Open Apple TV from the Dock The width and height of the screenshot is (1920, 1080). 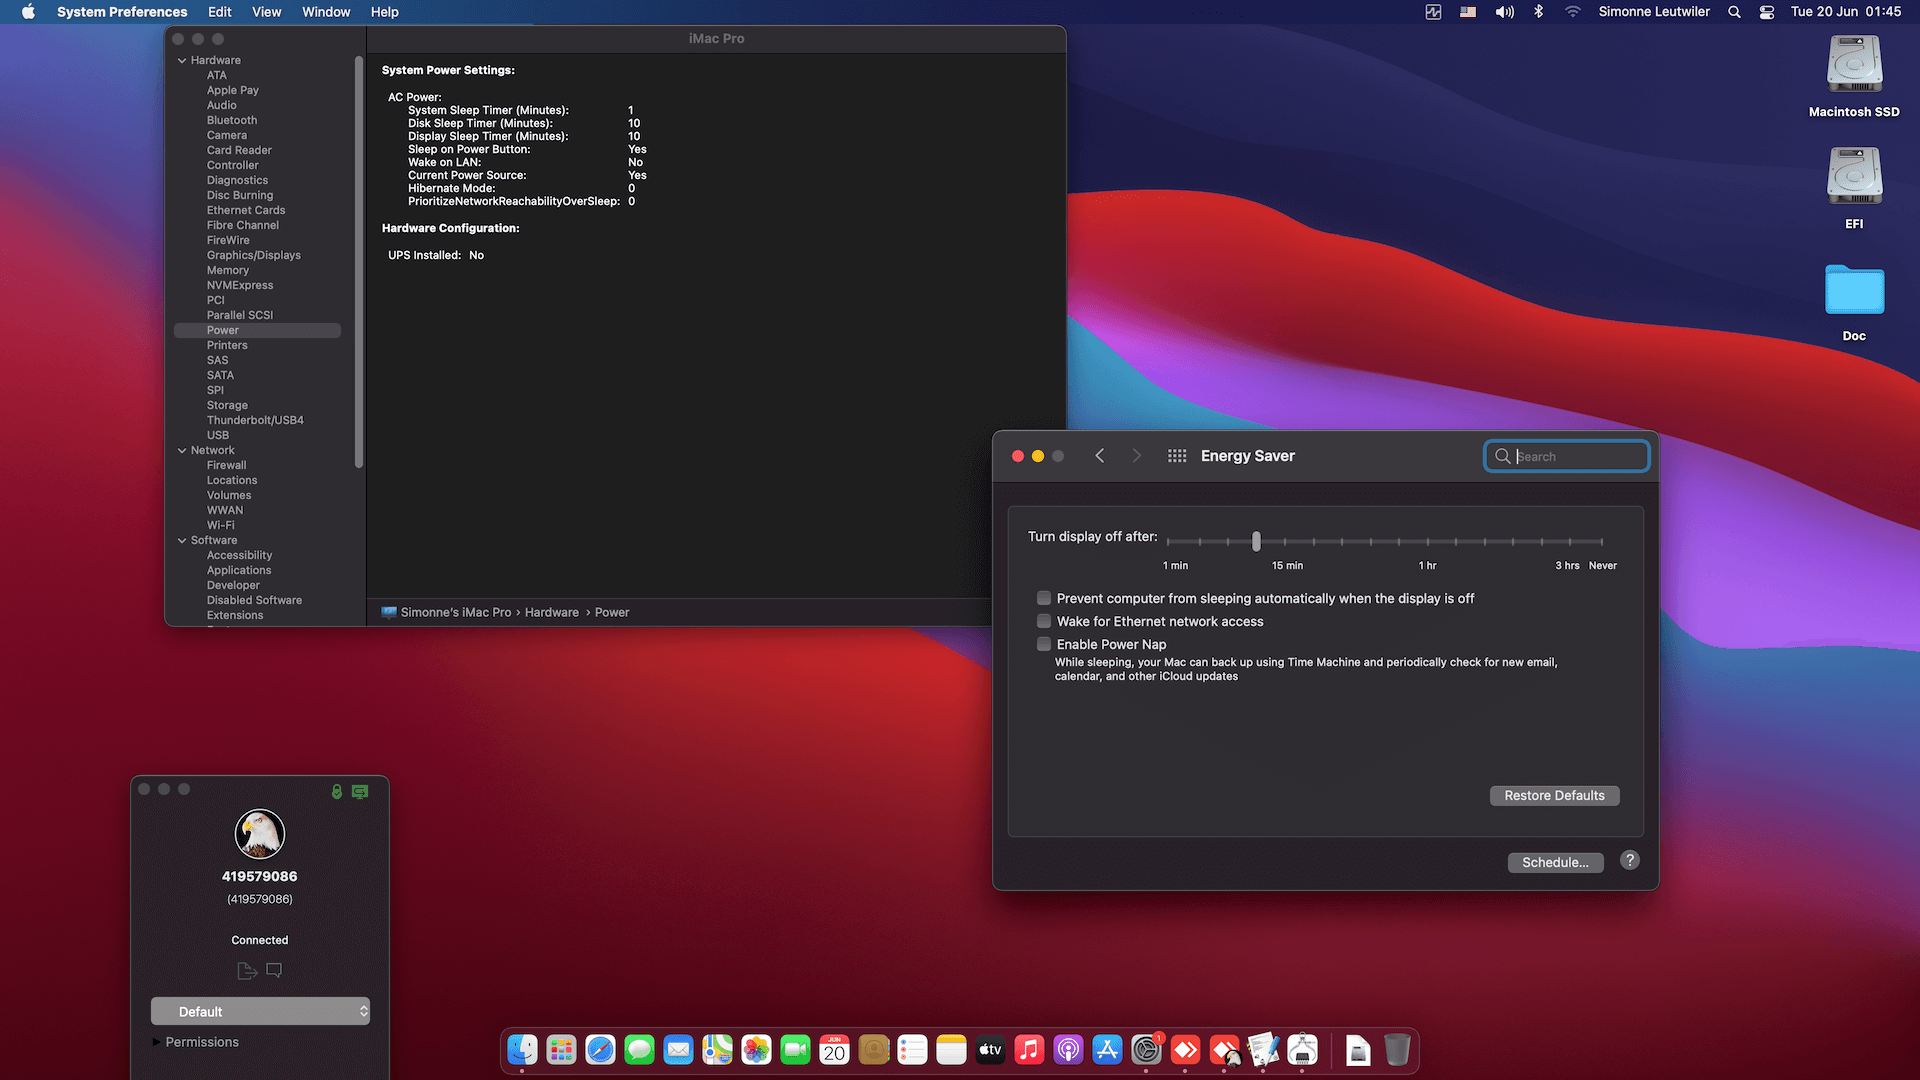click(x=990, y=1050)
